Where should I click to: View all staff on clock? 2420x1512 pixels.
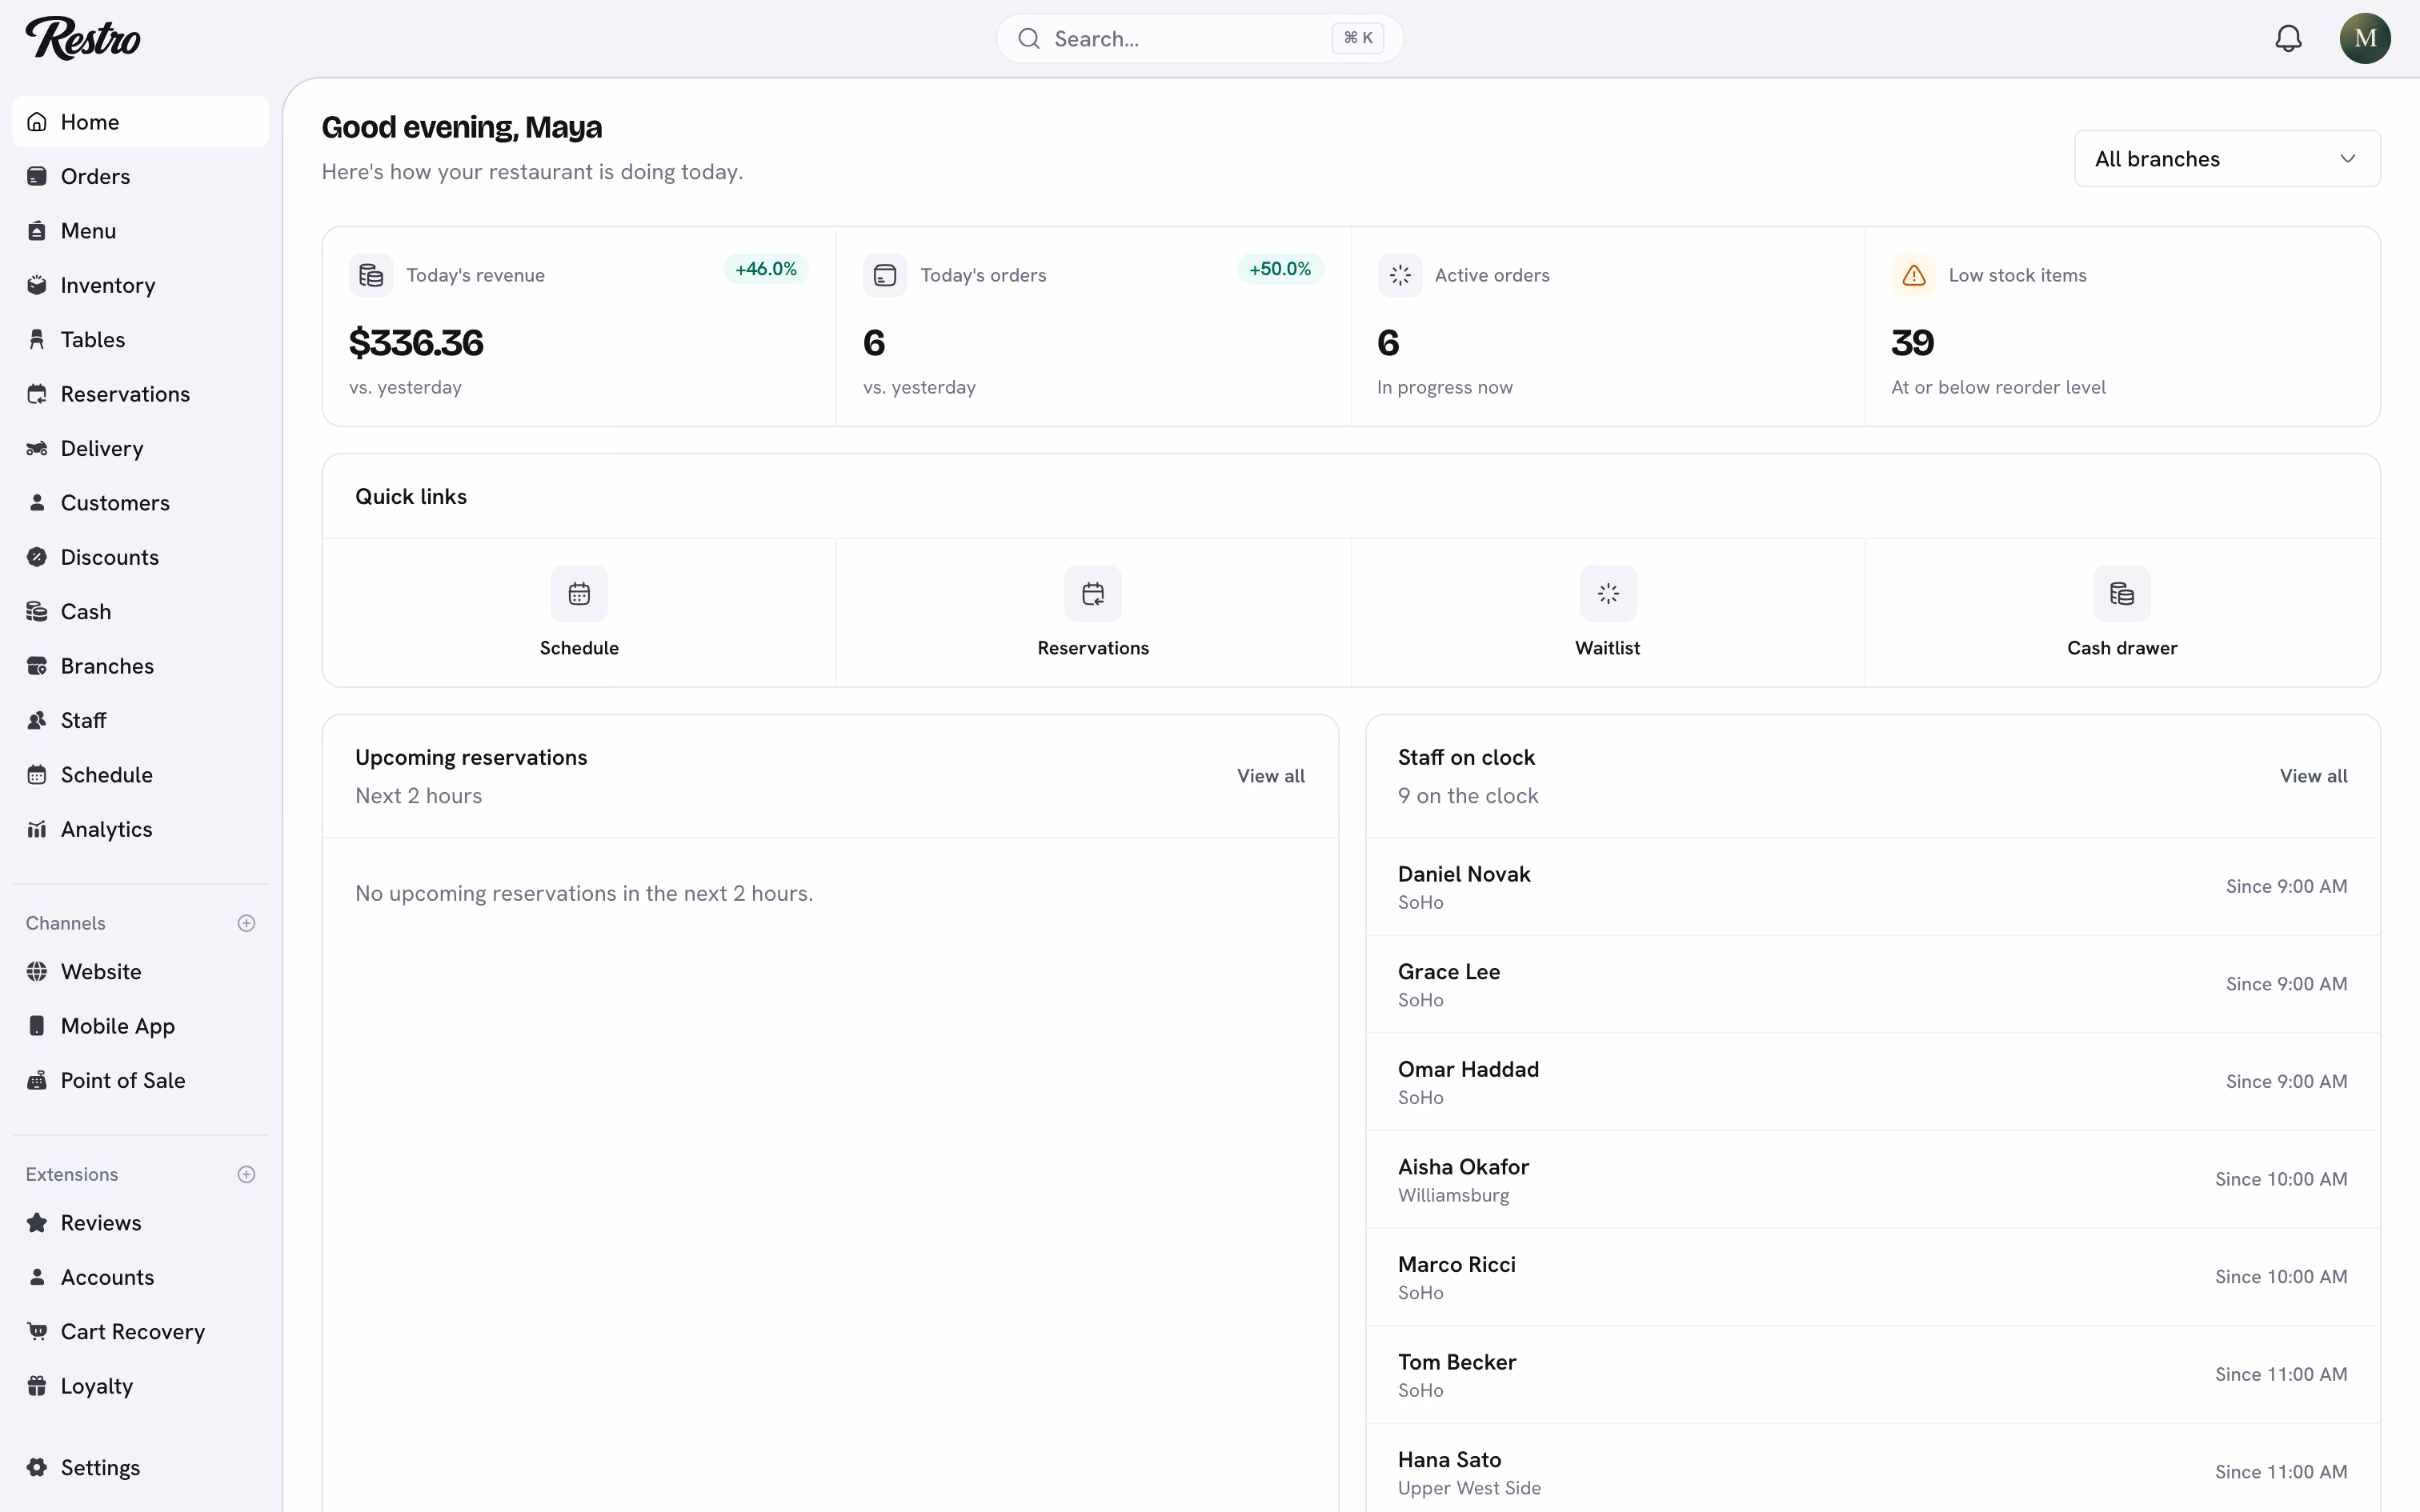click(x=2313, y=776)
